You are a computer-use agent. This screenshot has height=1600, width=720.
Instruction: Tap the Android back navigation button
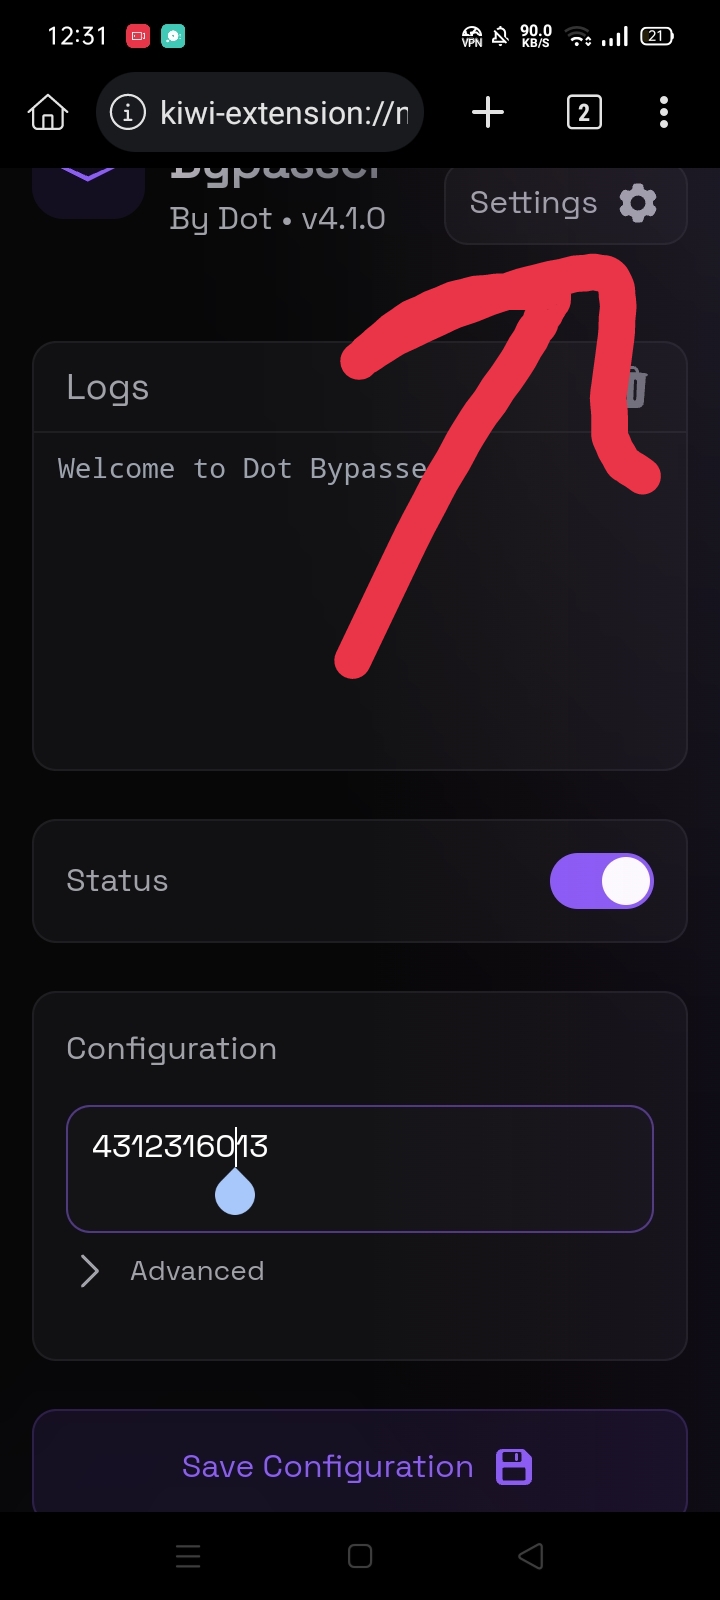pos(531,1556)
